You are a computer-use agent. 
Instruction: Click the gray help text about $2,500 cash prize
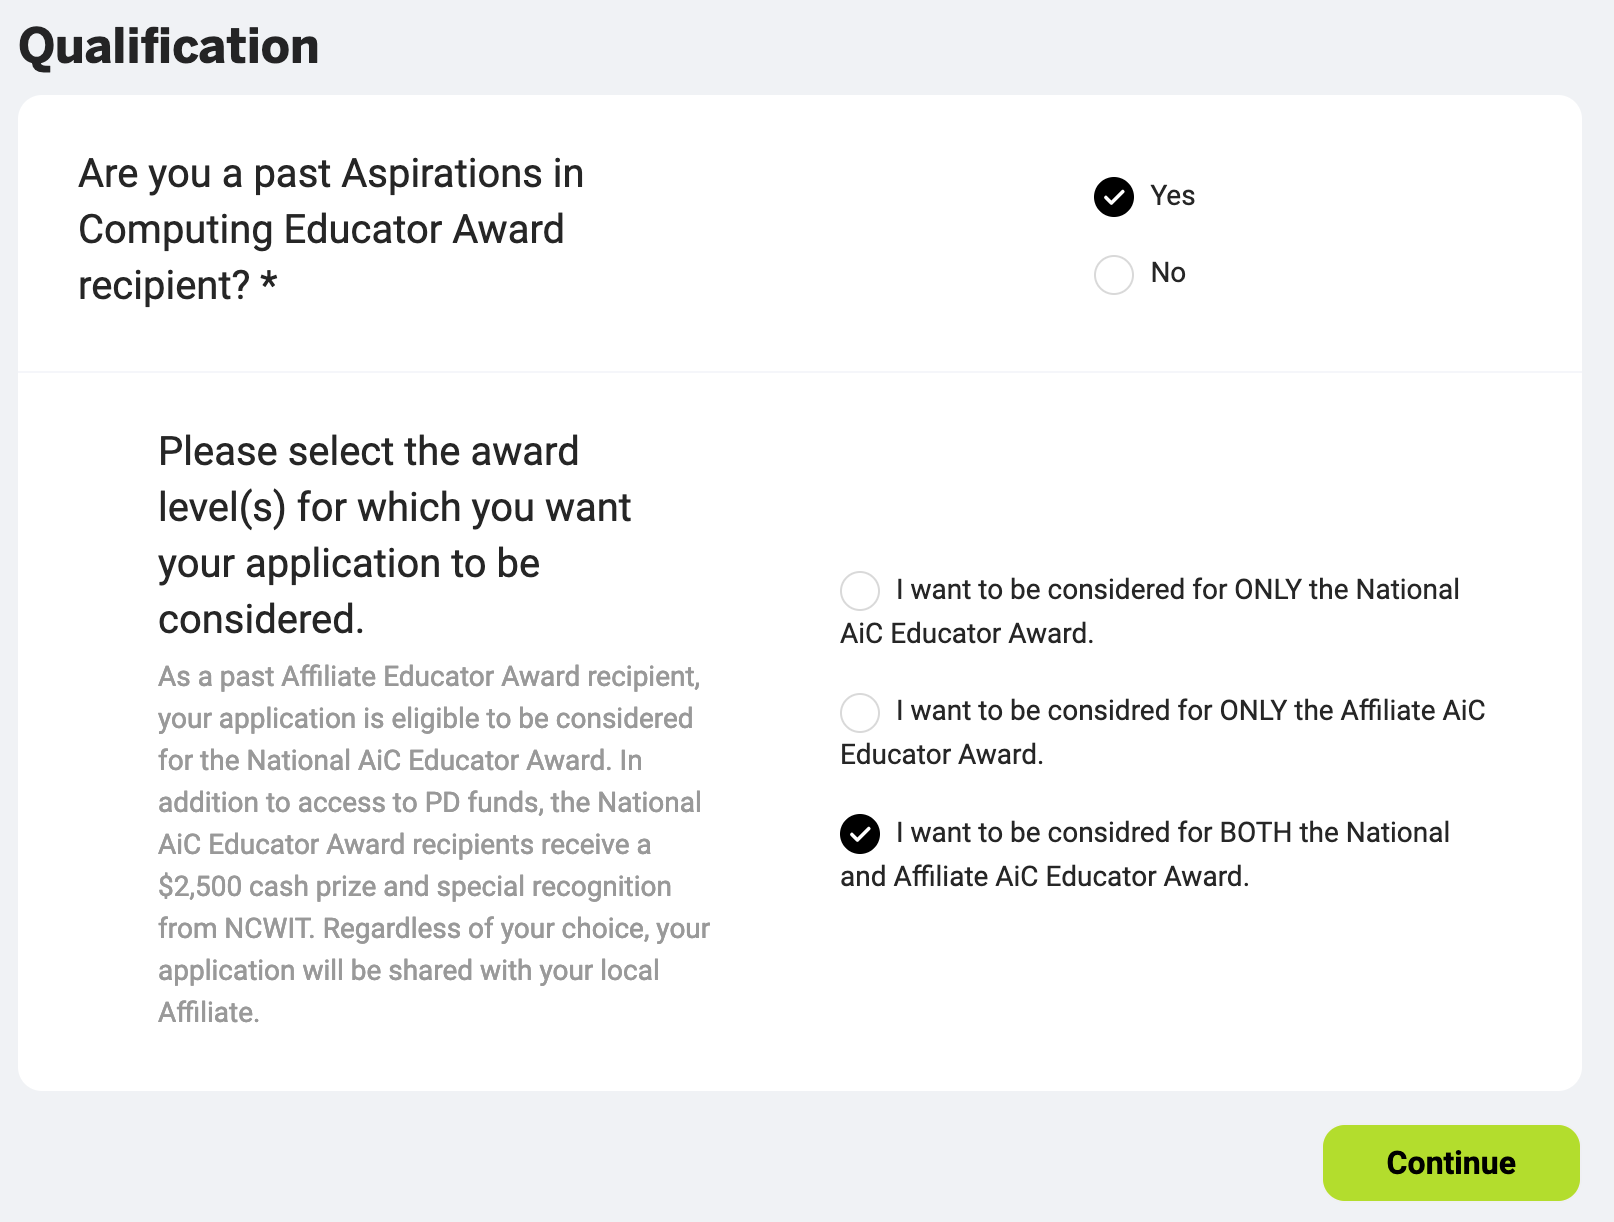point(434,844)
